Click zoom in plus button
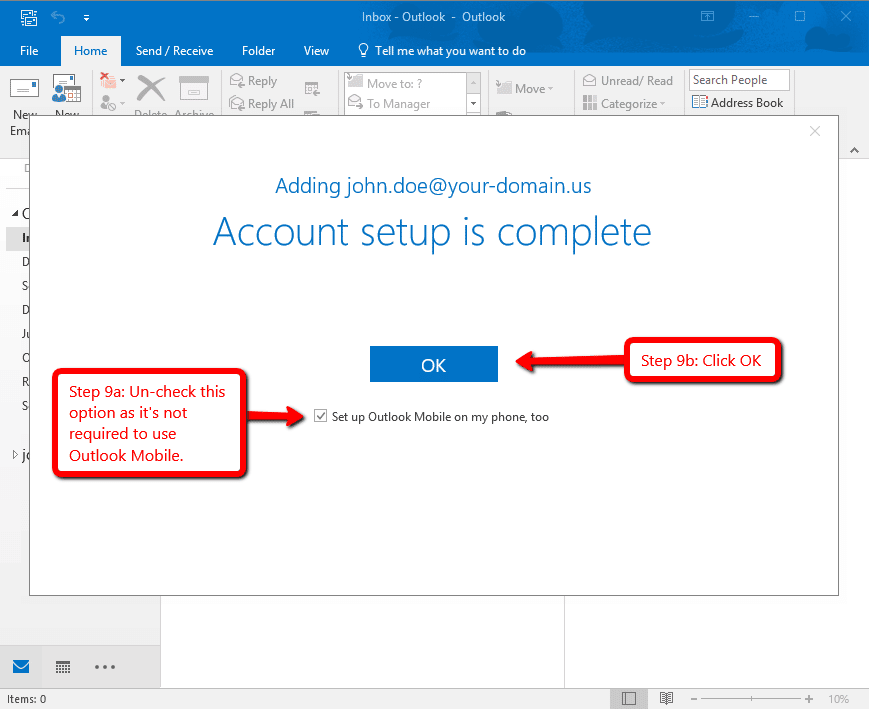The image size is (869, 709). 809,699
